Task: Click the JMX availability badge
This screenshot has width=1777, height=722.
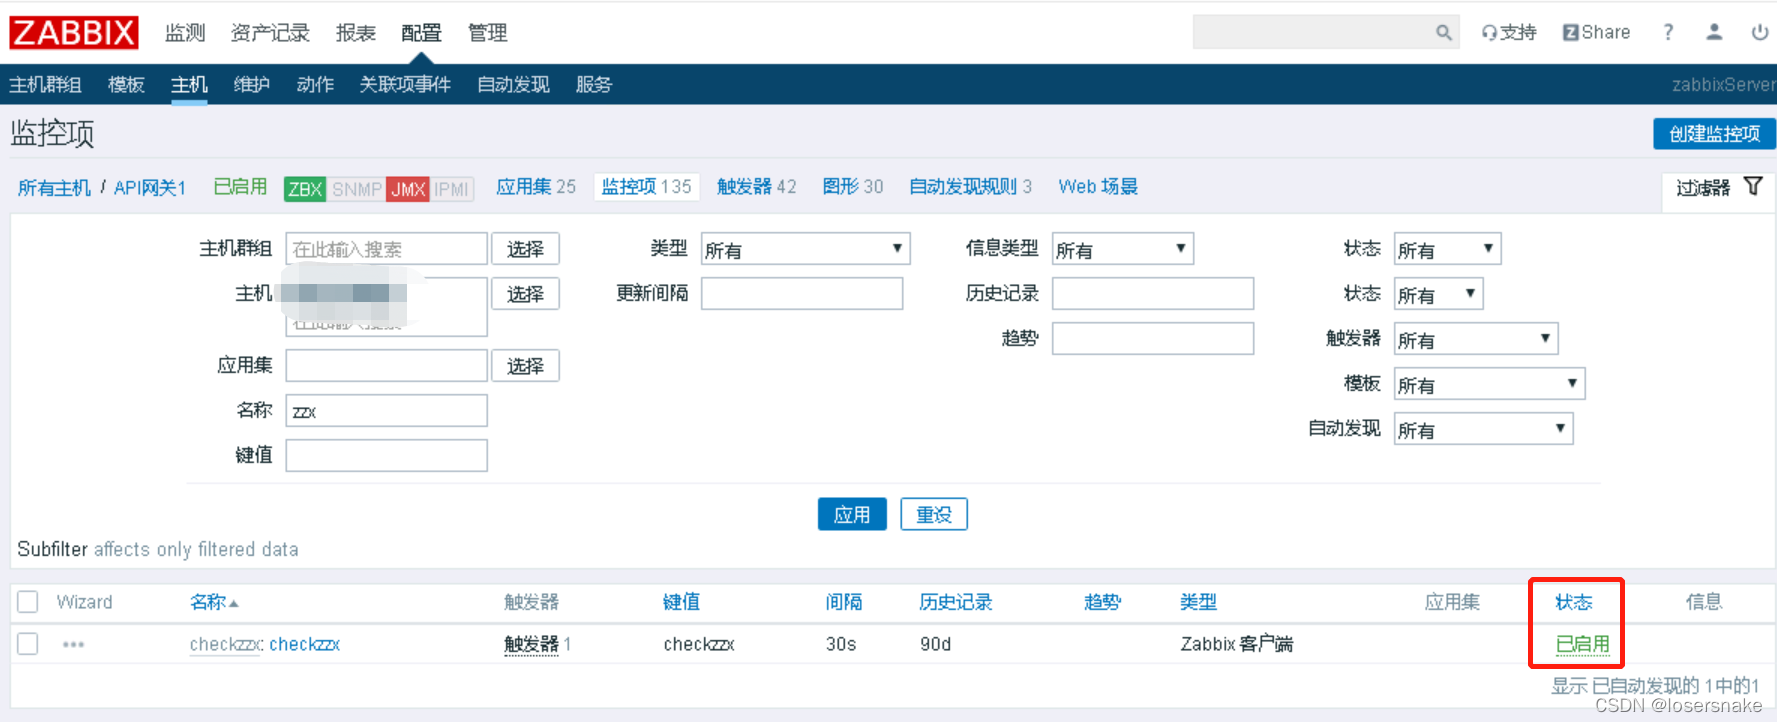Action: tap(408, 188)
